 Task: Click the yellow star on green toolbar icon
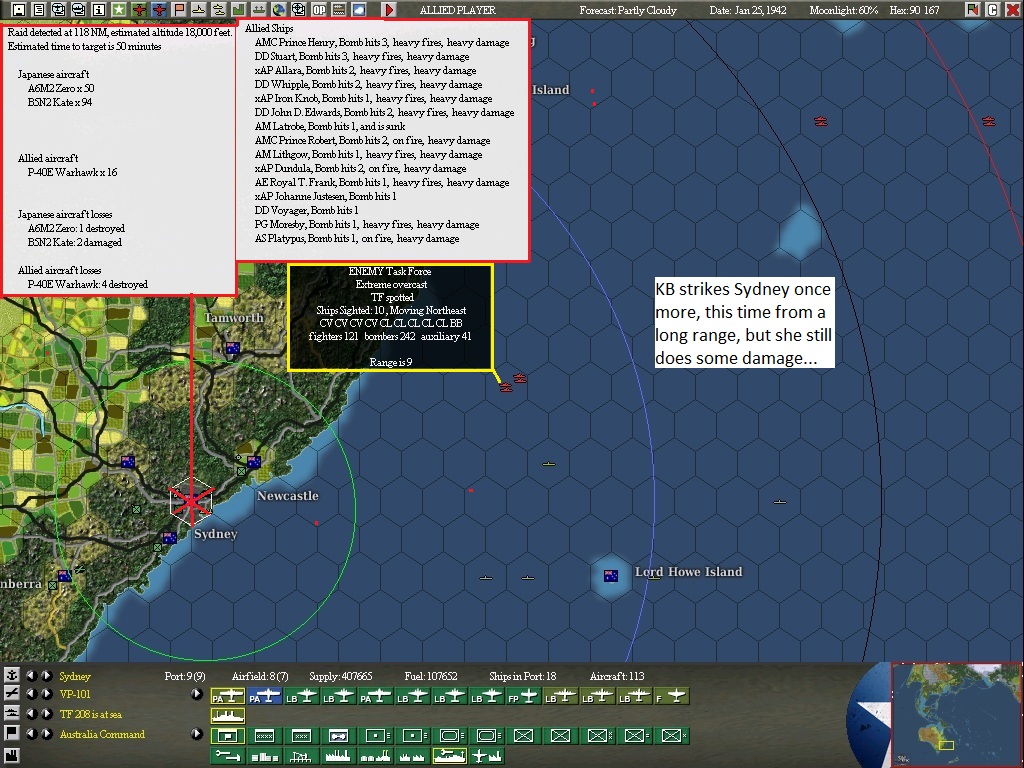[119, 9]
